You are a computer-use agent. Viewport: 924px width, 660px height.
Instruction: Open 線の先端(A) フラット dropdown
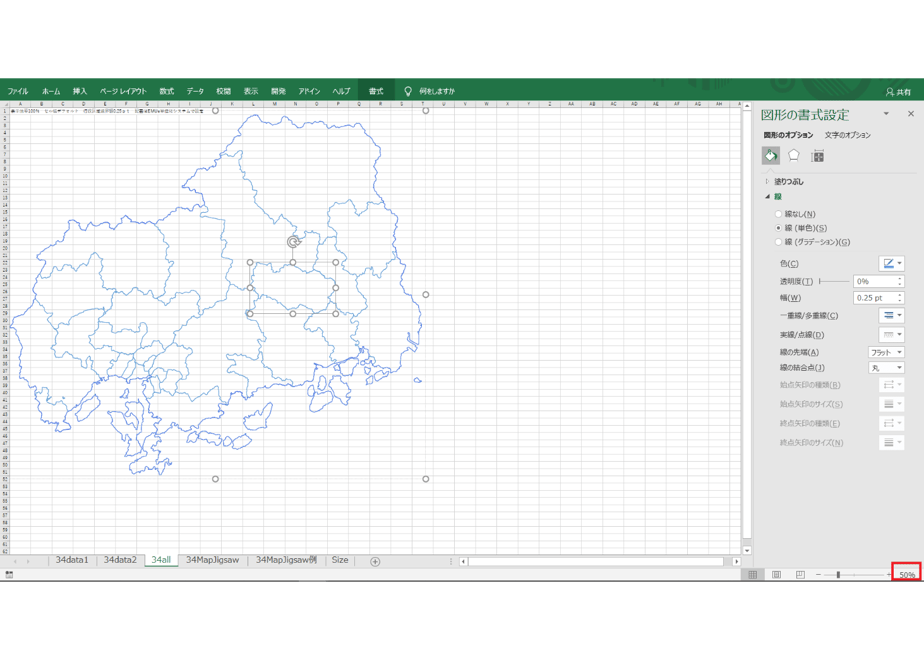pos(886,352)
